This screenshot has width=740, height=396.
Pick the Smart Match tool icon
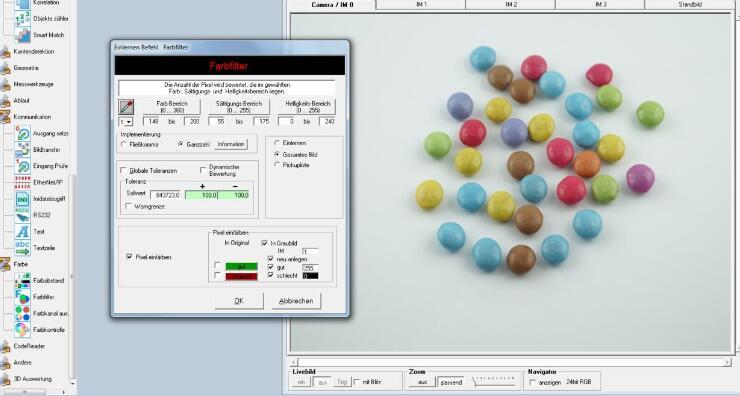[x=22, y=35]
